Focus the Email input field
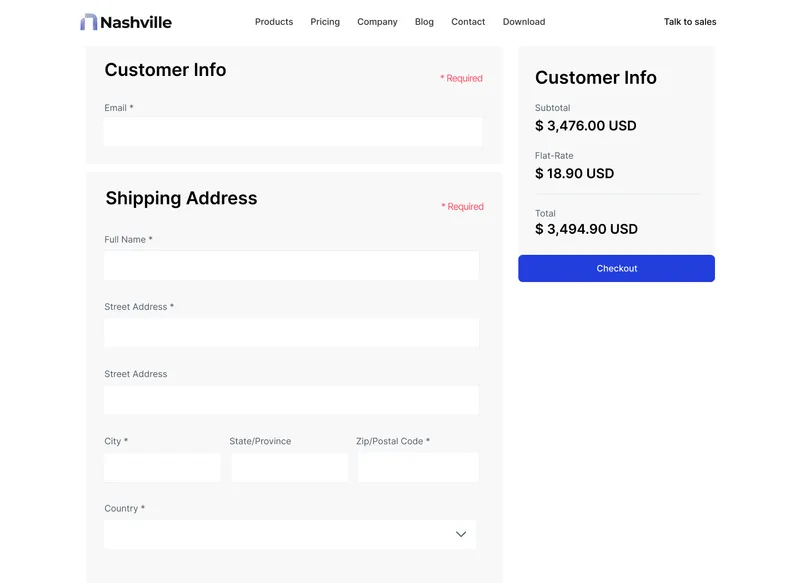Viewport: 800px width, 583px height. click(292, 131)
